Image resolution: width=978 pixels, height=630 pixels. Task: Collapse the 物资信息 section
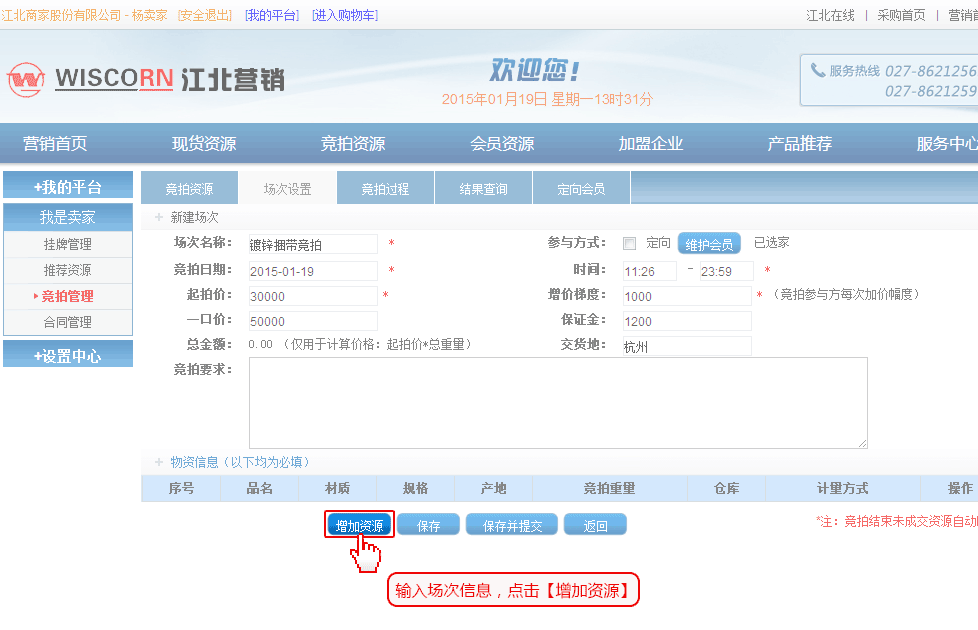pos(158,462)
